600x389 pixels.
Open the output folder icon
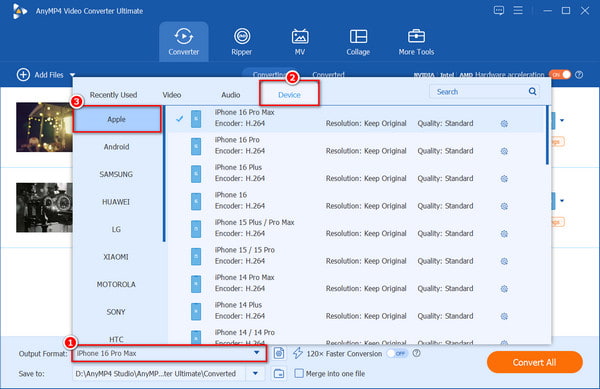279,374
